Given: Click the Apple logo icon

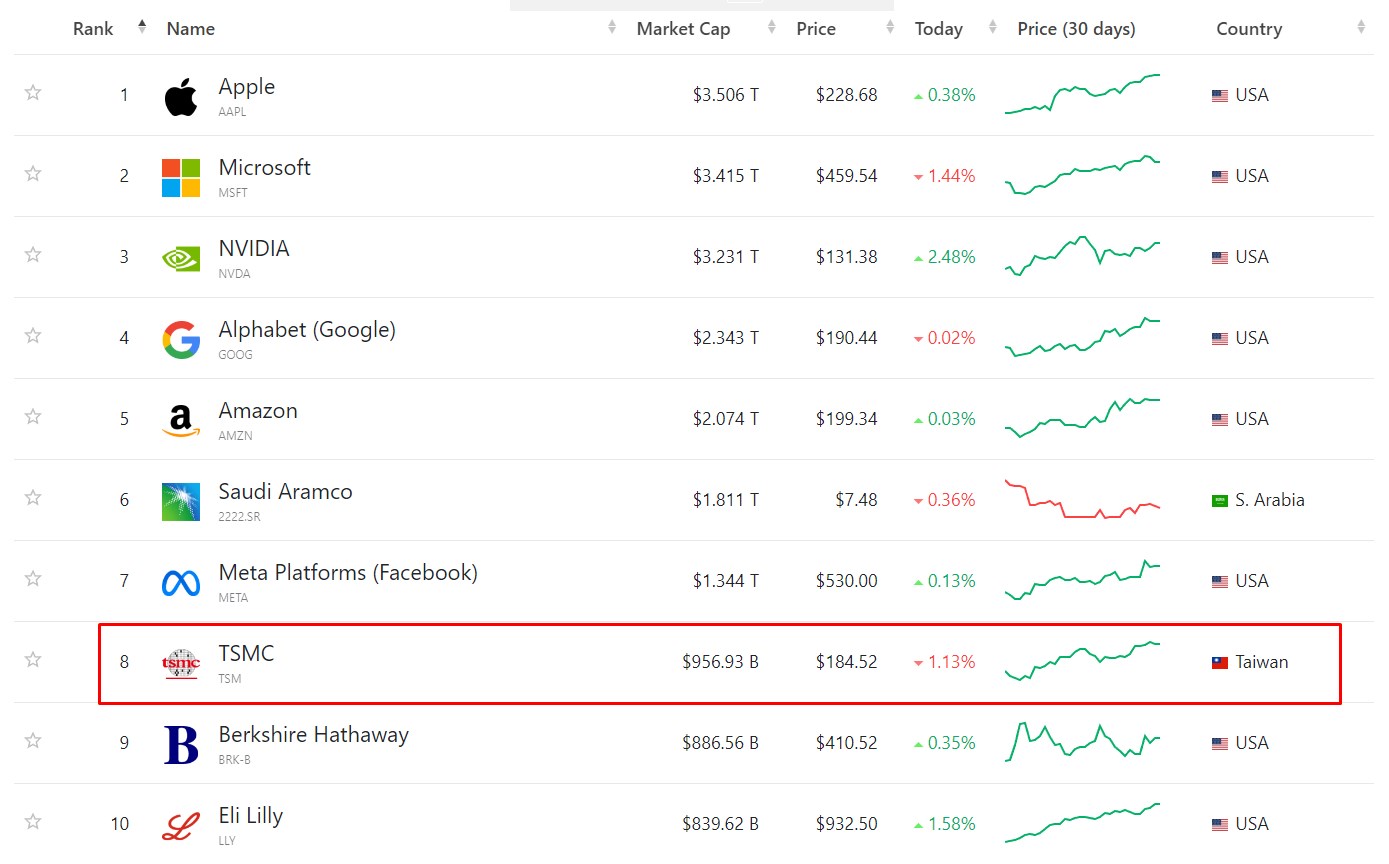Looking at the screenshot, I should 181,97.
